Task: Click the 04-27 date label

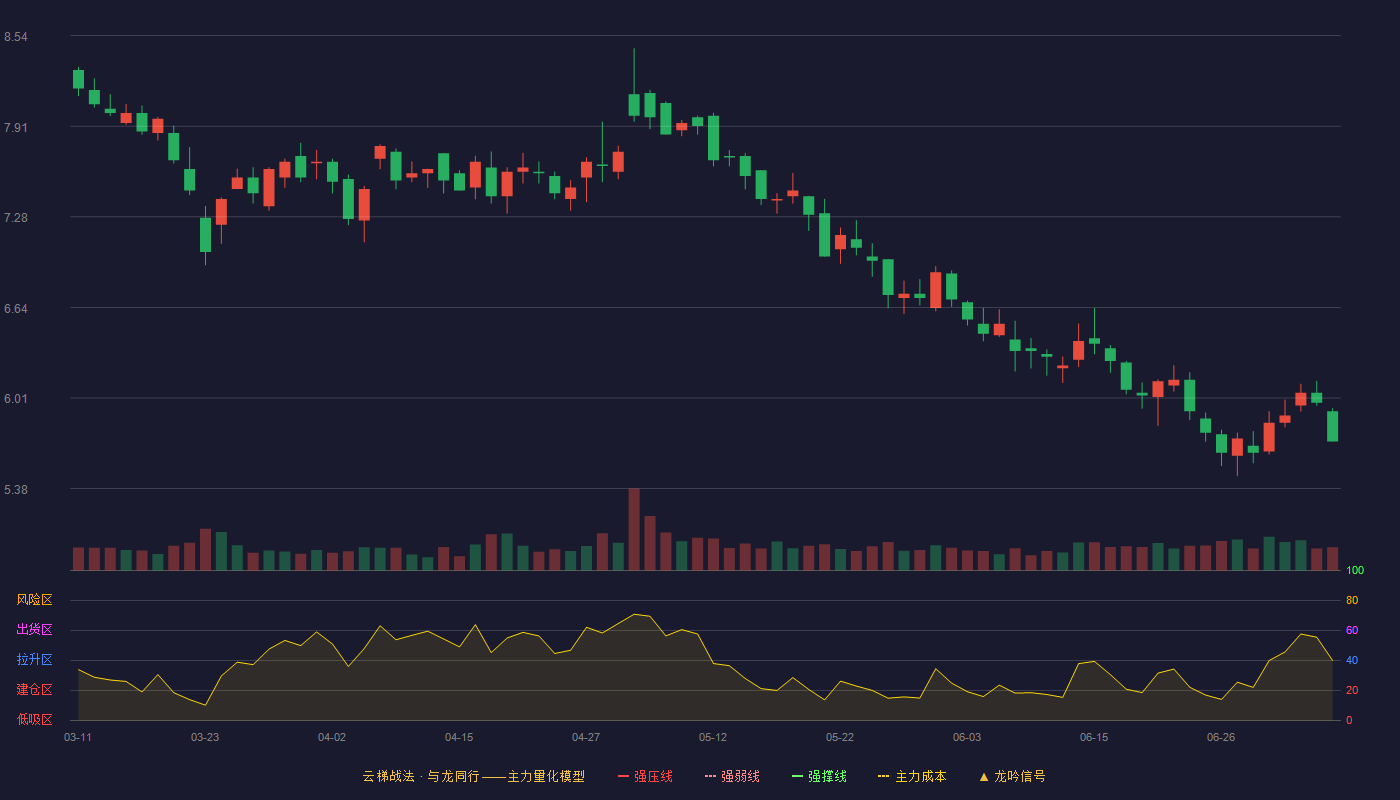Action: click(x=586, y=737)
